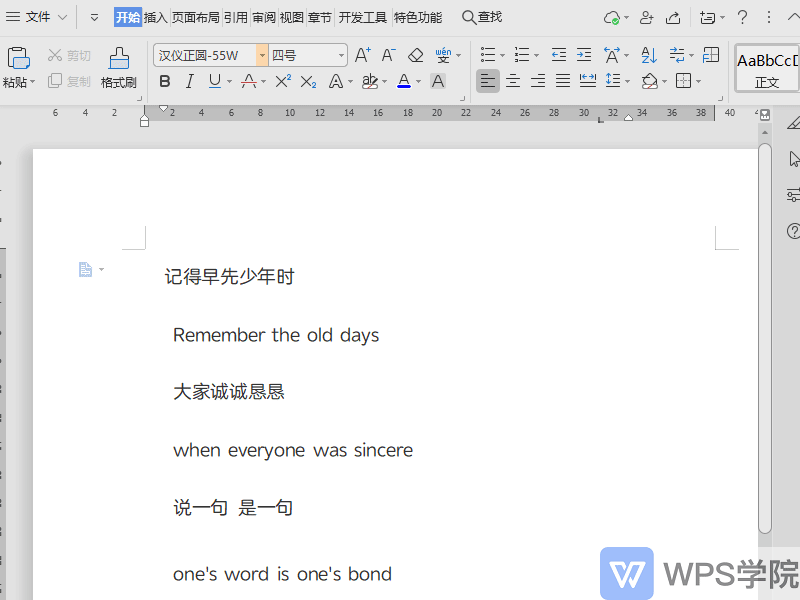
Task: Switch to the 插入 ribbon tab
Action: (153, 17)
